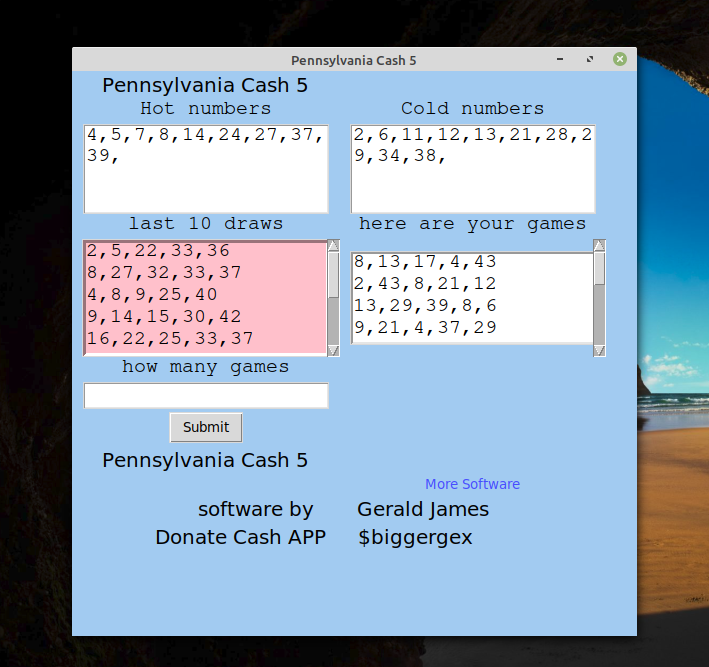Maximize the Pennsylvania Cash 5 window
The height and width of the screenshot is (667, 709).
590,59
